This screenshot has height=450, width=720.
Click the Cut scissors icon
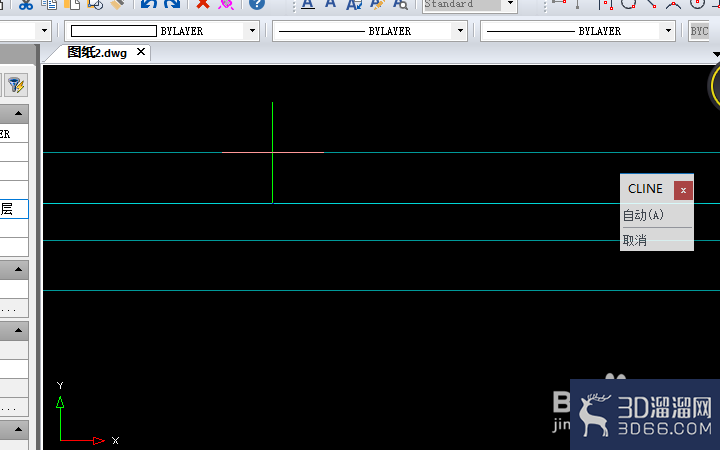[26, 5]
